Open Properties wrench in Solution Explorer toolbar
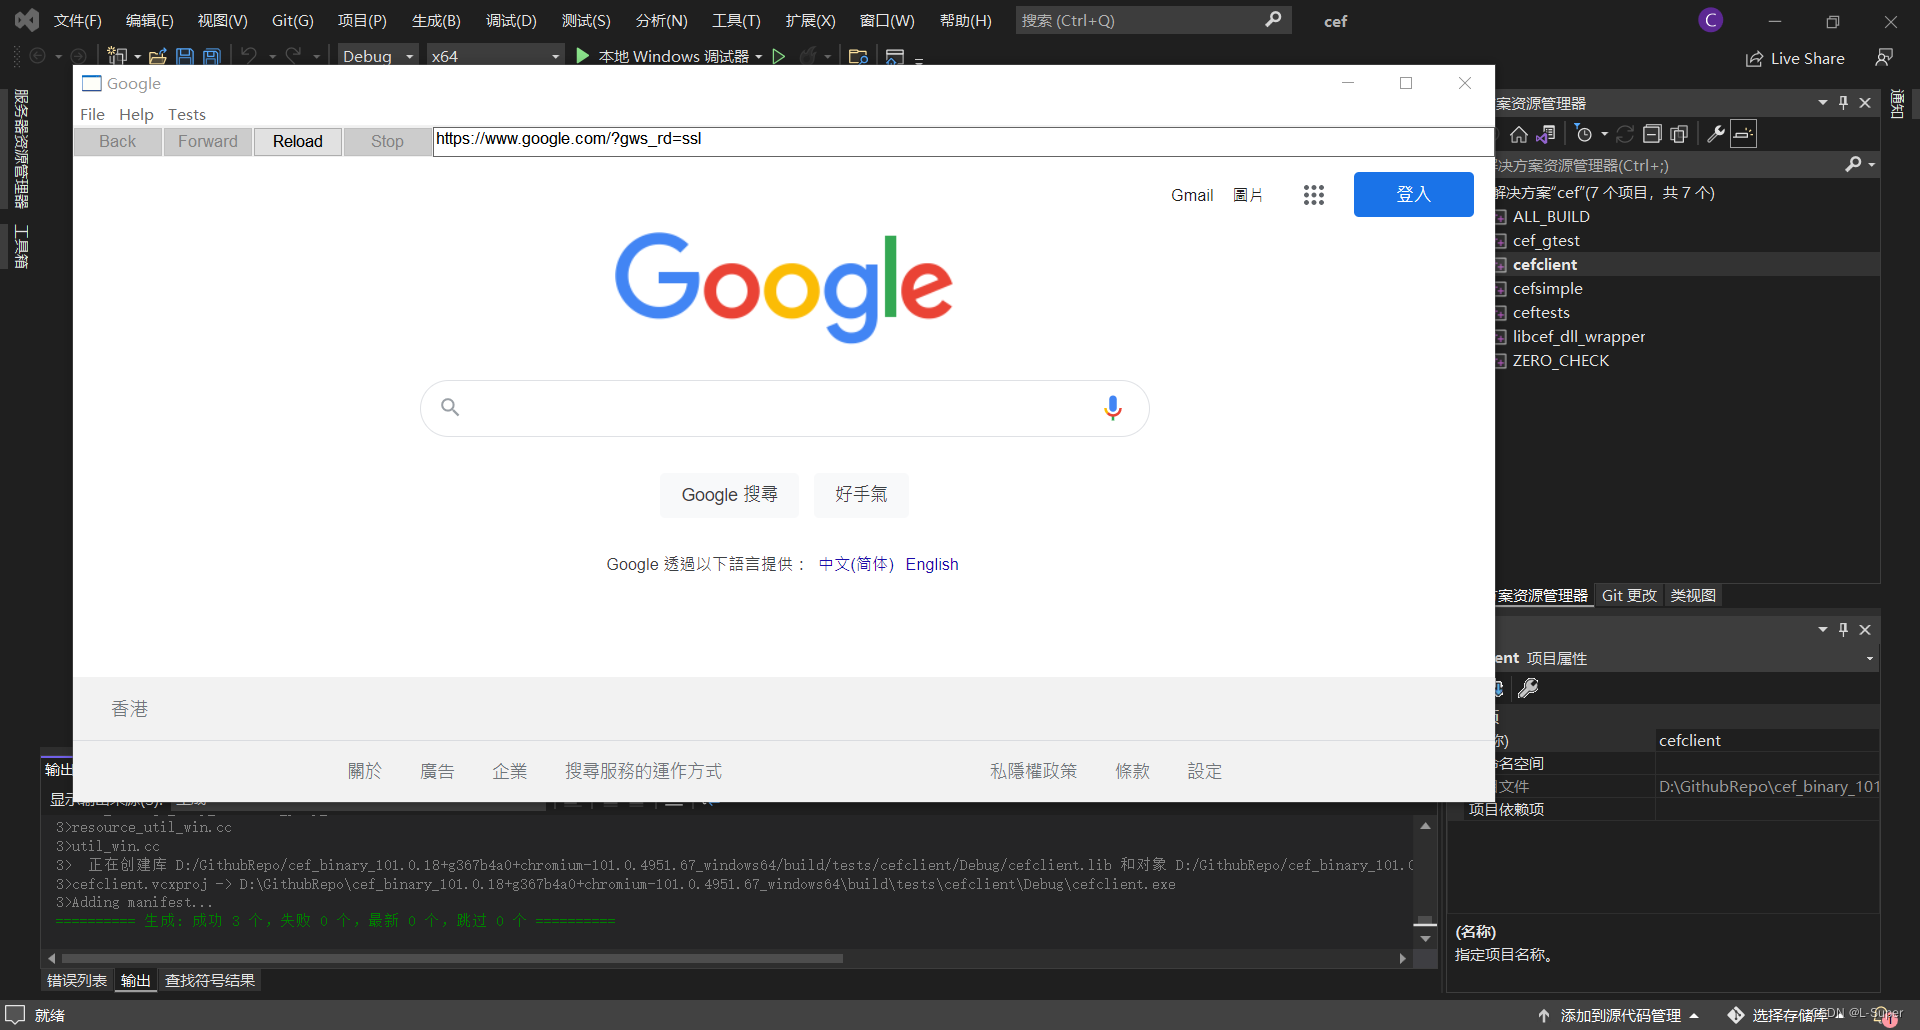This screenshot has width=1920, height=1030. 1716,134
